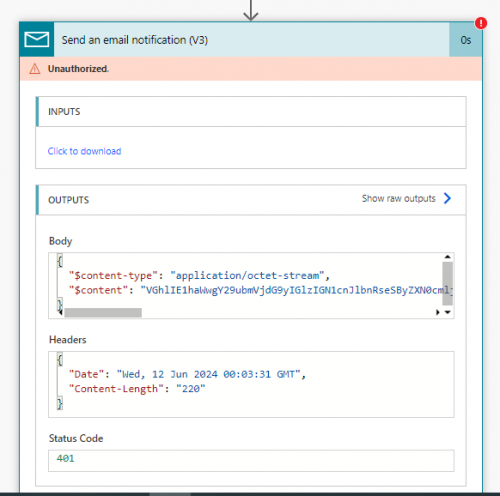
Task: Collapse the Send an email notification (V3) header
Action: click(x=252, y=40)
